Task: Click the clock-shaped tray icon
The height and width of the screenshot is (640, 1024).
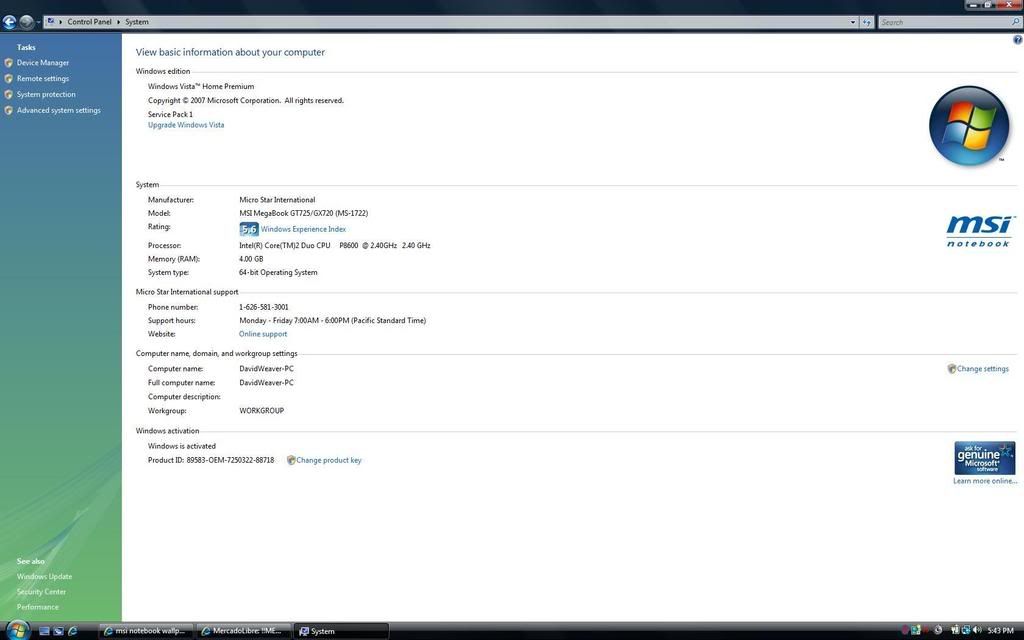Action: tap(938, 630)
